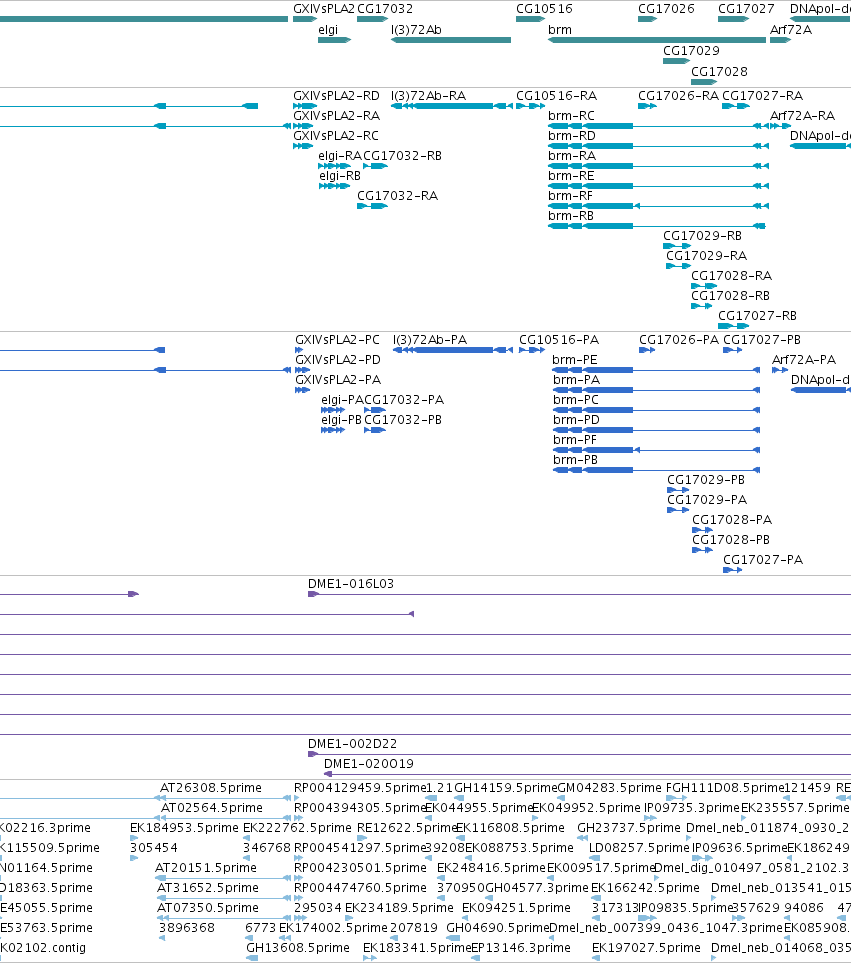This screenshot has height=963, width=851.
Task: Click the CG17032-RA transcript label
Action: click(x=397, y=196)
